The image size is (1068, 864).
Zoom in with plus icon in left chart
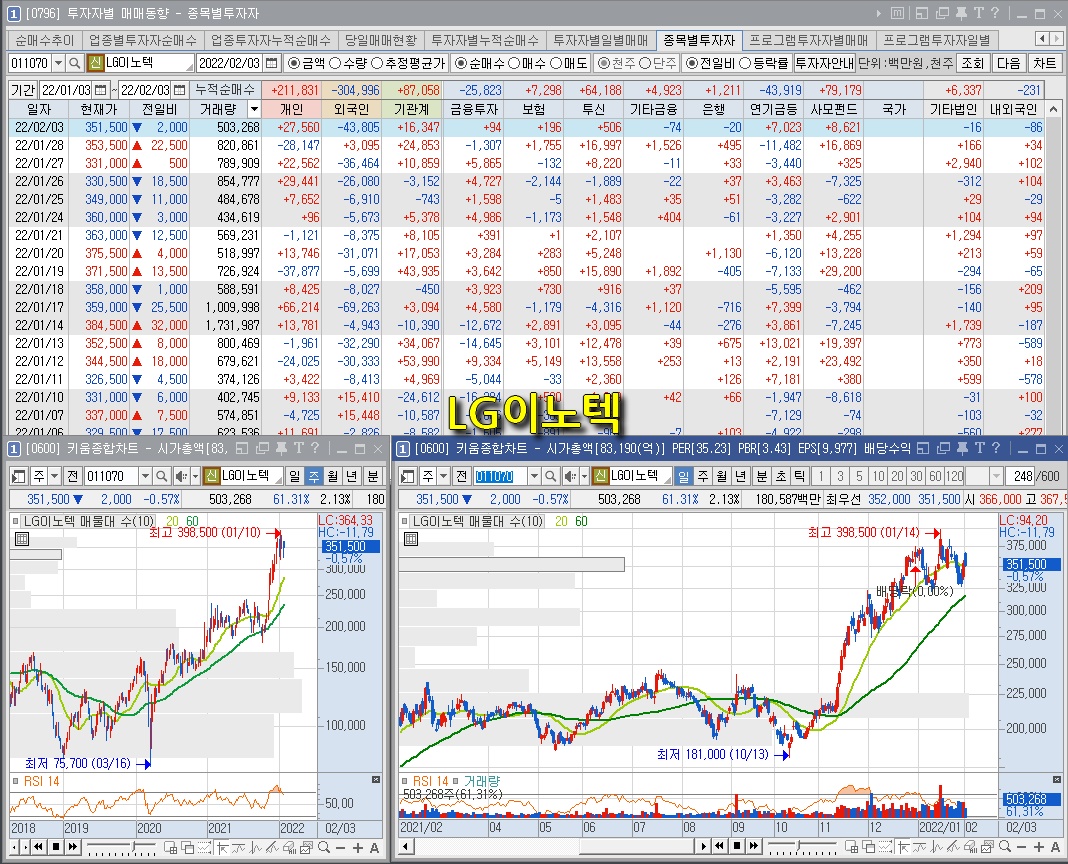coord(358,848)
